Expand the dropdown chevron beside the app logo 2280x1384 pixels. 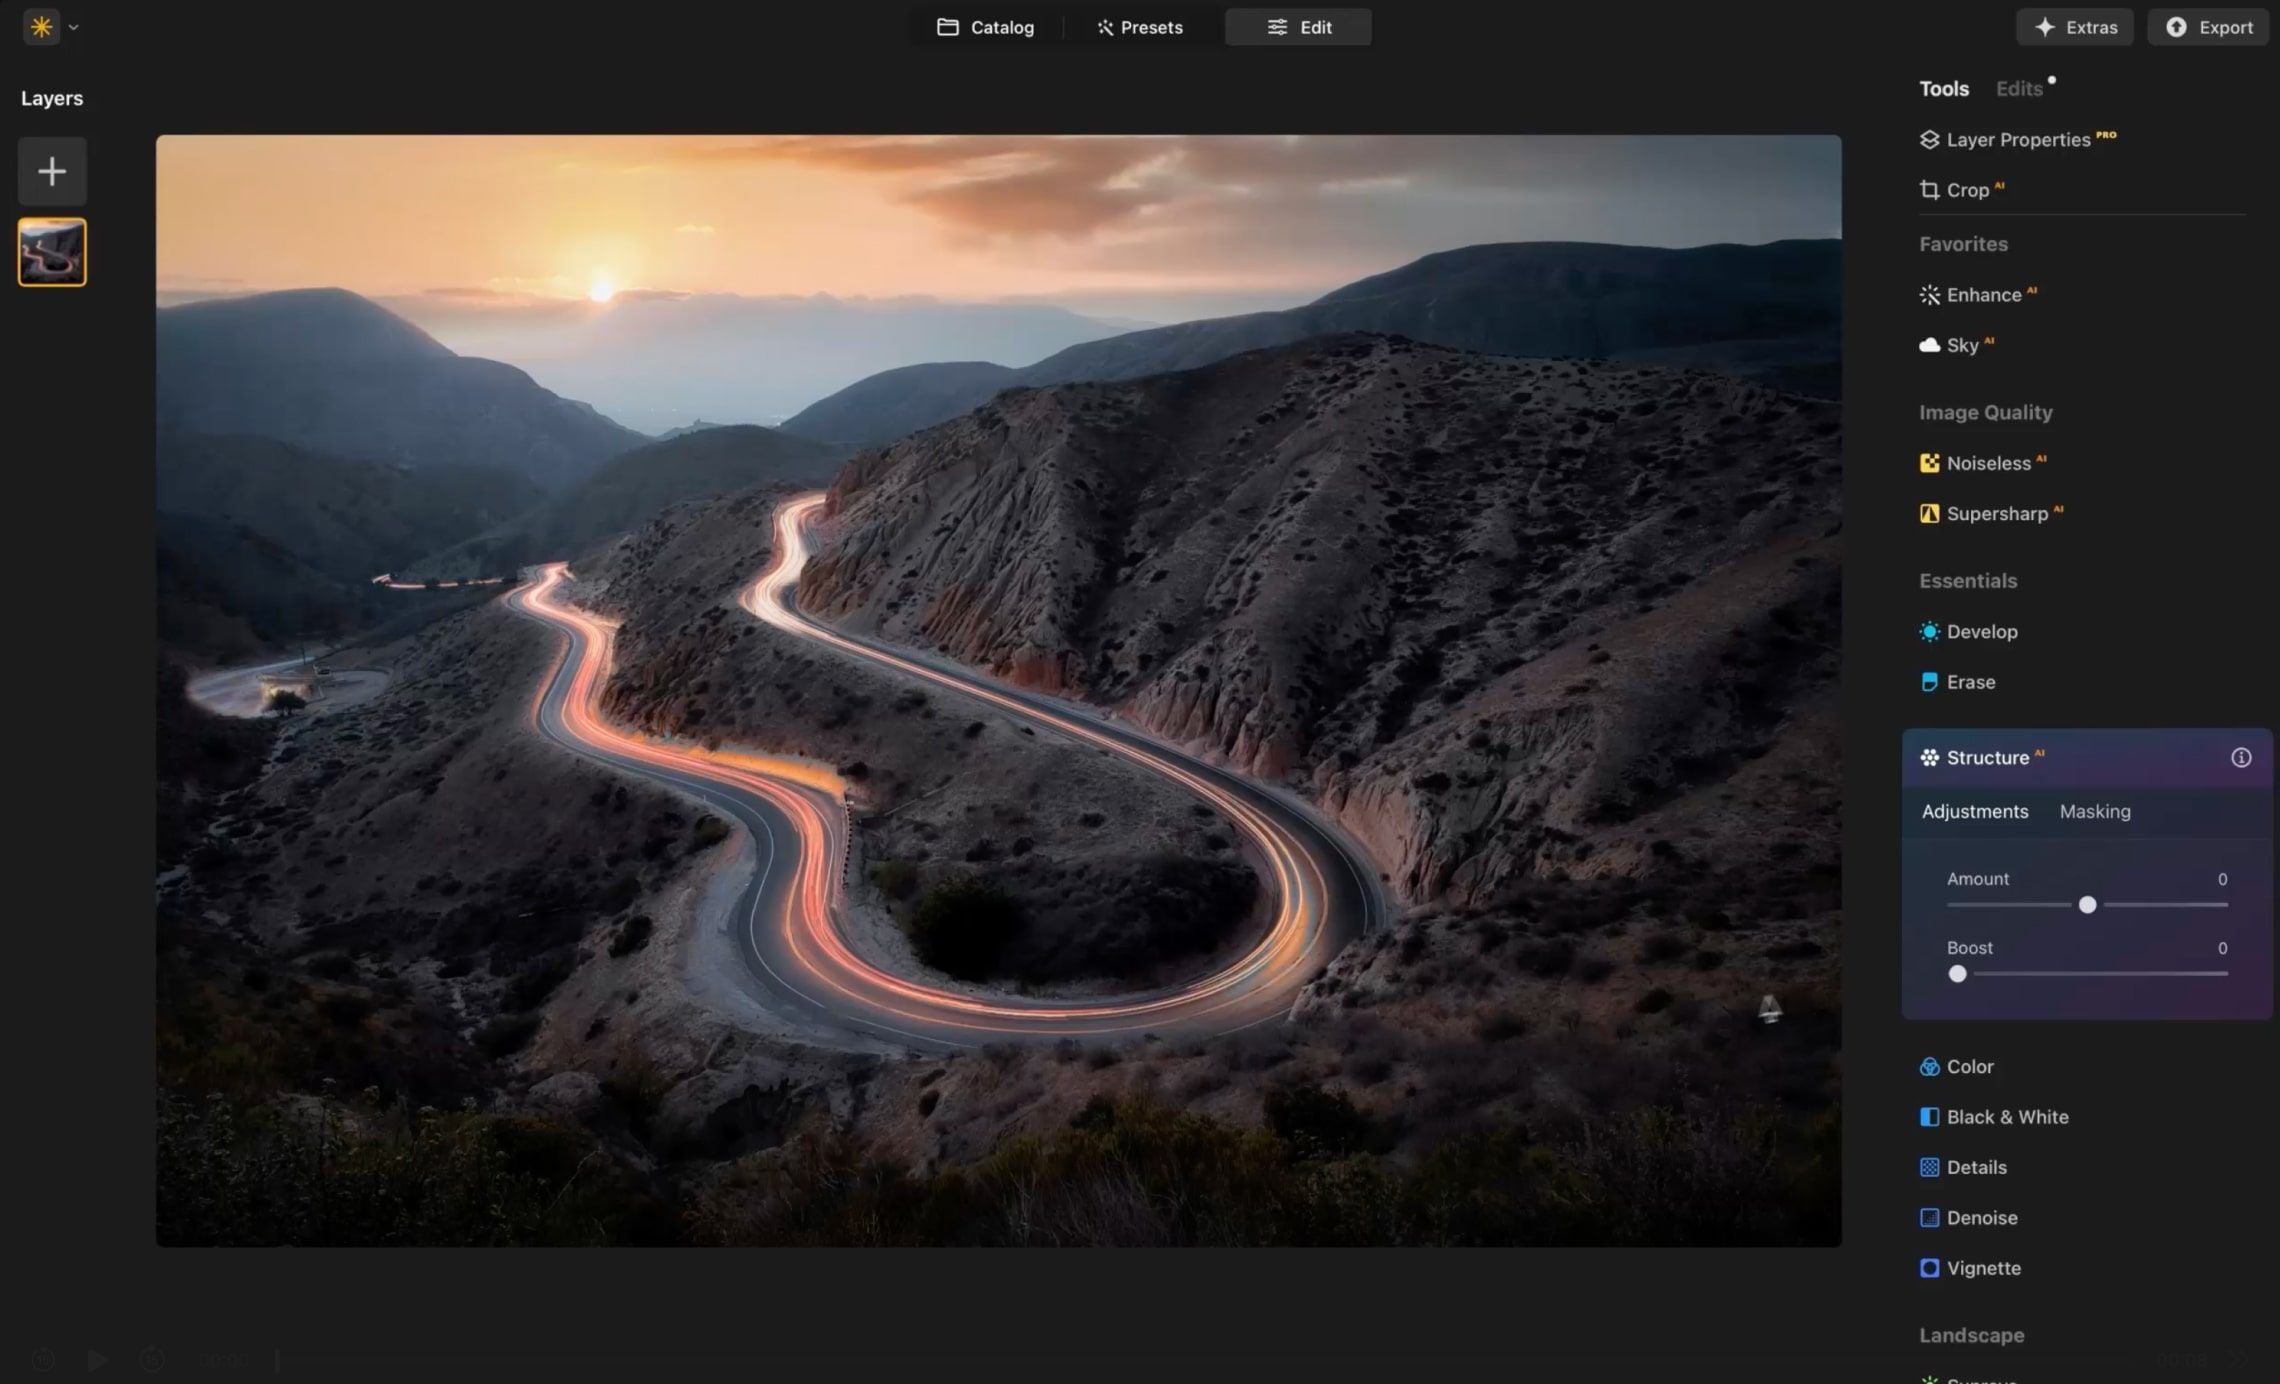click(x=73, y=28)
